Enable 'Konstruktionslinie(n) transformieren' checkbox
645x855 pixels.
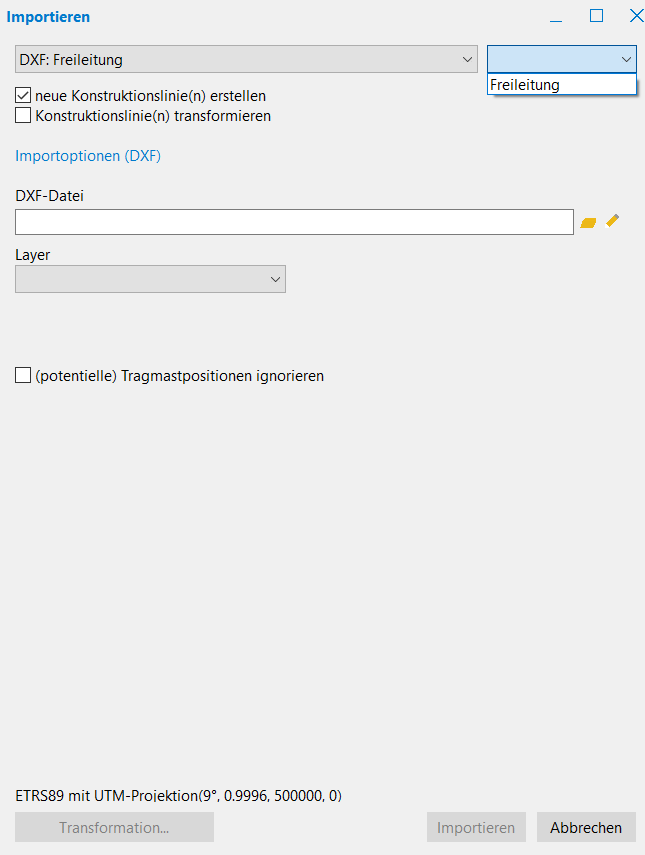tap(23, 116)
